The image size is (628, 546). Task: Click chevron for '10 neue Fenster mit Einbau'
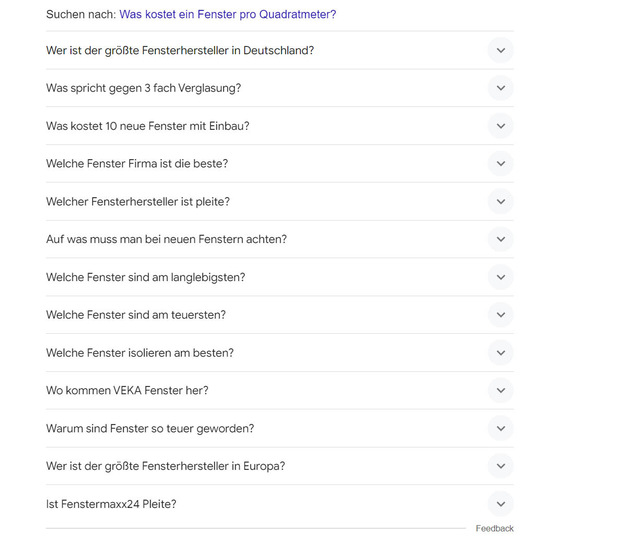tap(501, 126)
